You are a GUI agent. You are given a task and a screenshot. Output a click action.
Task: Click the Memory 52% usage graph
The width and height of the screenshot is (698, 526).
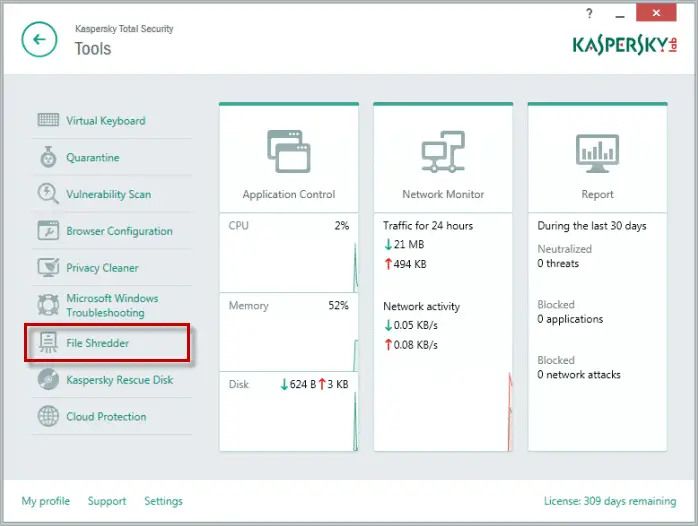tap(288, 332)
